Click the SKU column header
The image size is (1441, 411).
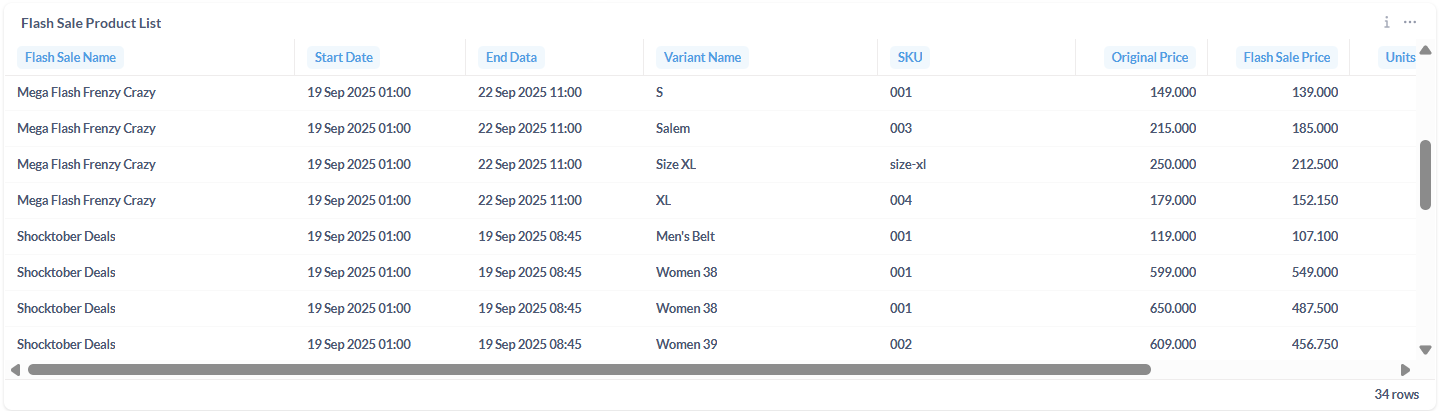(909, 57)
